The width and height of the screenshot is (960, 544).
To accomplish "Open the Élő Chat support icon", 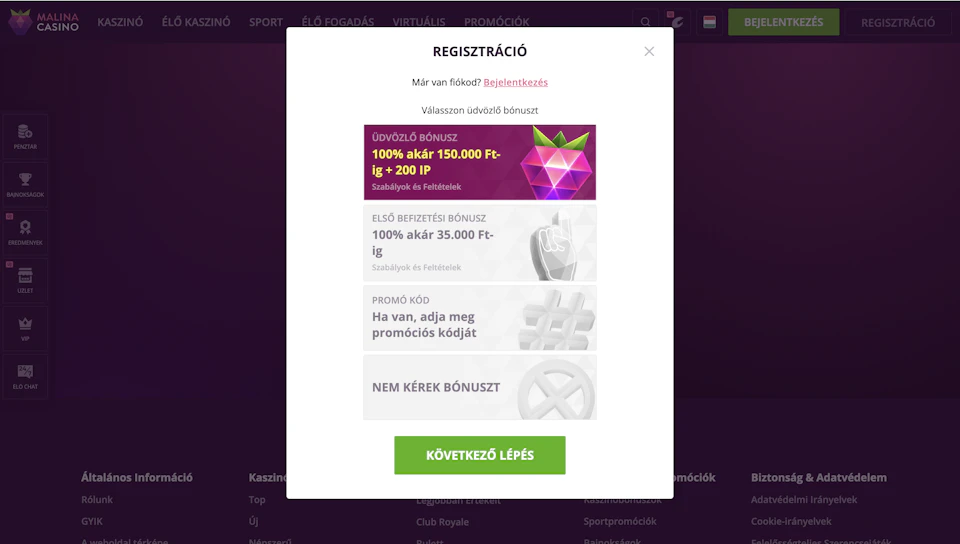I will (x=25, y=377).
